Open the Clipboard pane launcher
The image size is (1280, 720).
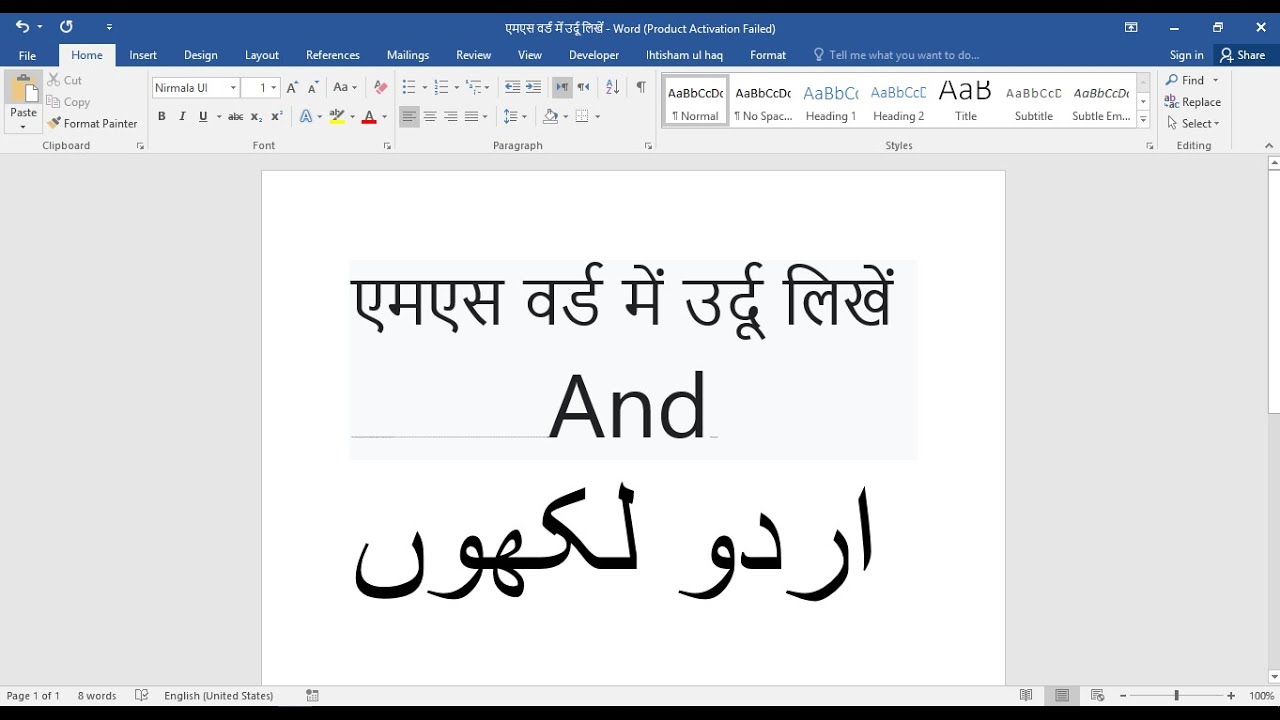[140, 146]
